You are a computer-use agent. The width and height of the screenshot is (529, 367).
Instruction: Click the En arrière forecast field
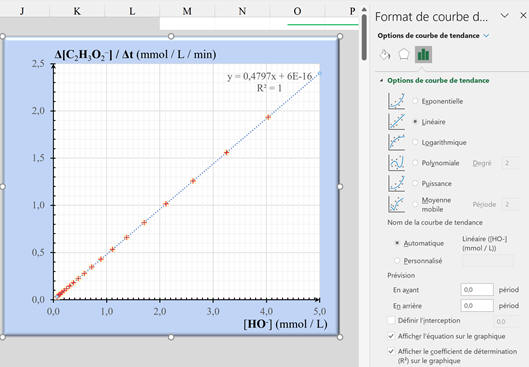(477, 306)
